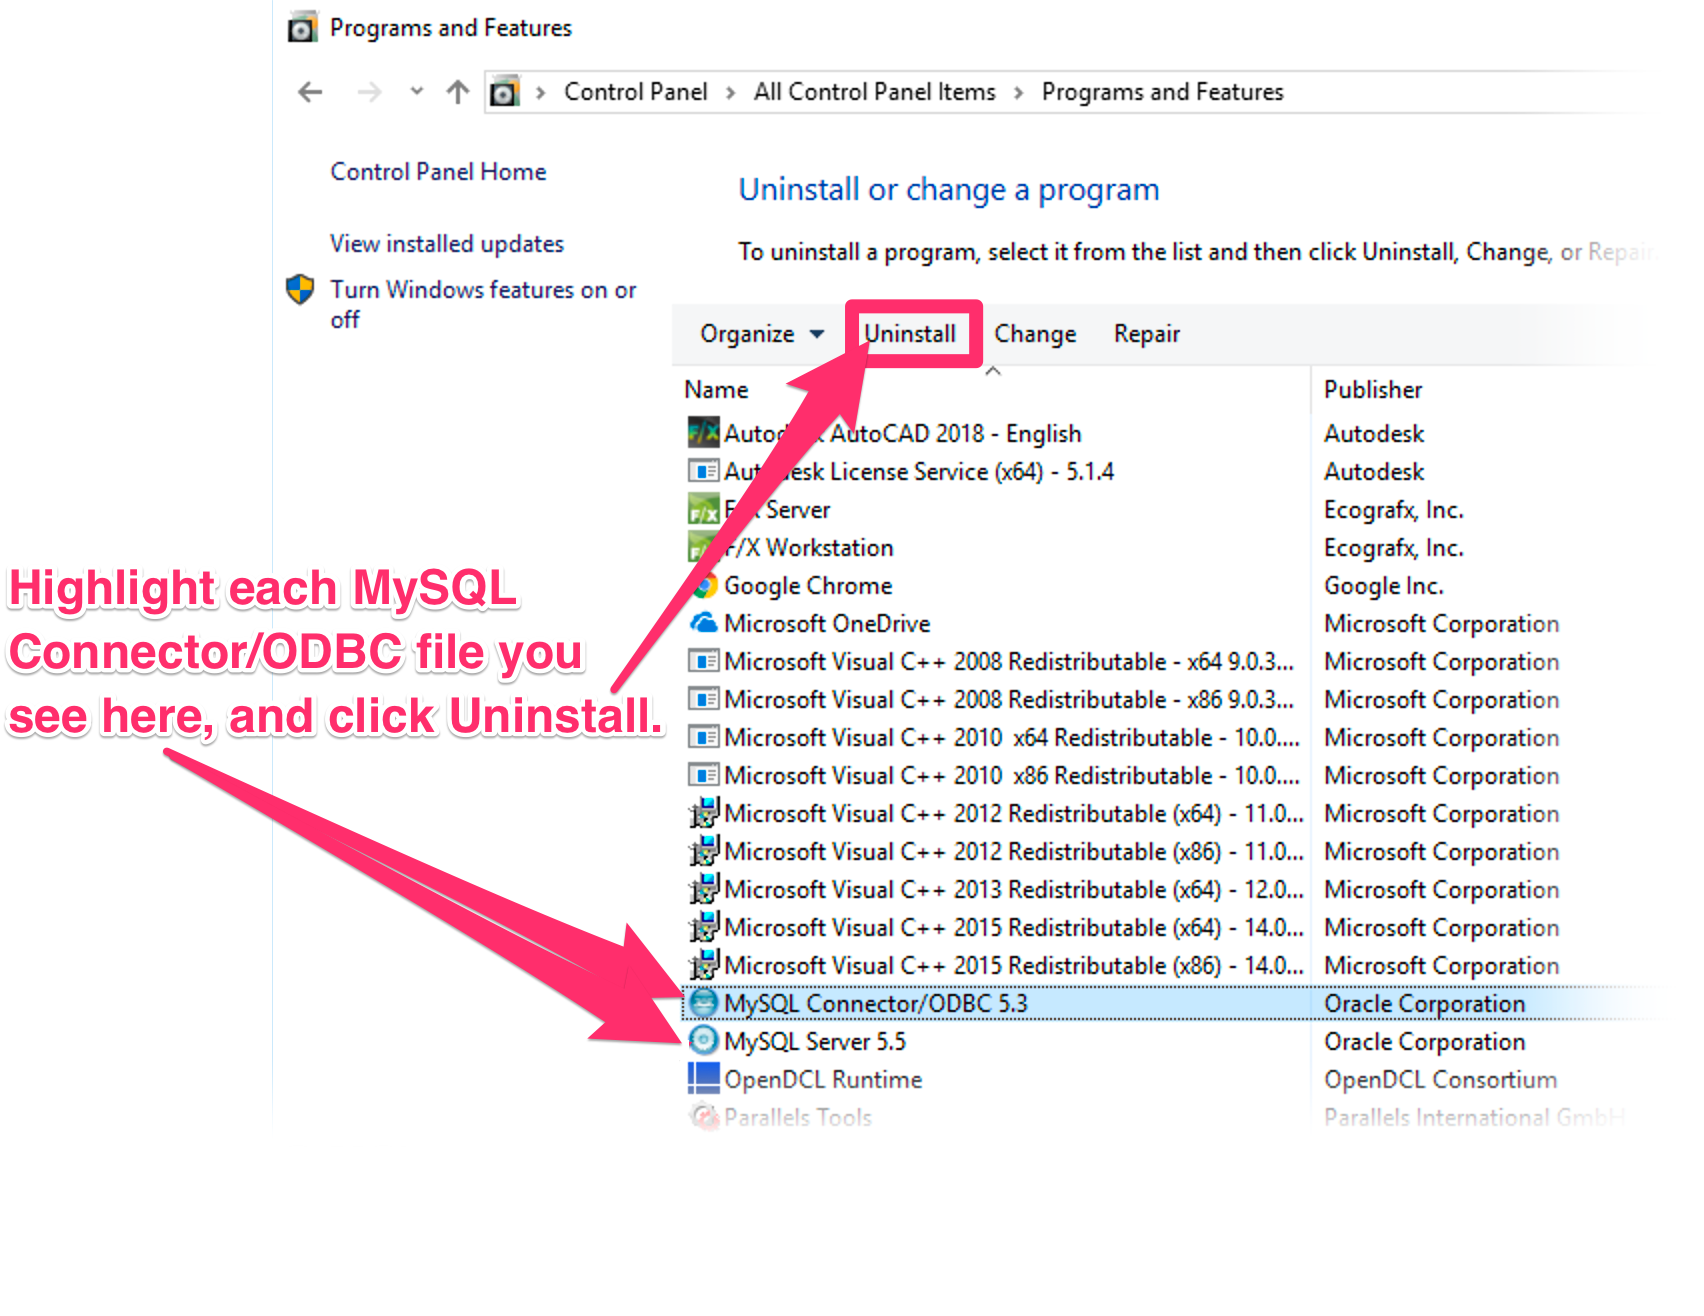Click the Programs and Features icon in address bar
Image resolution: width=1704 pixels, height=1316 pixels.
[504, 91]
